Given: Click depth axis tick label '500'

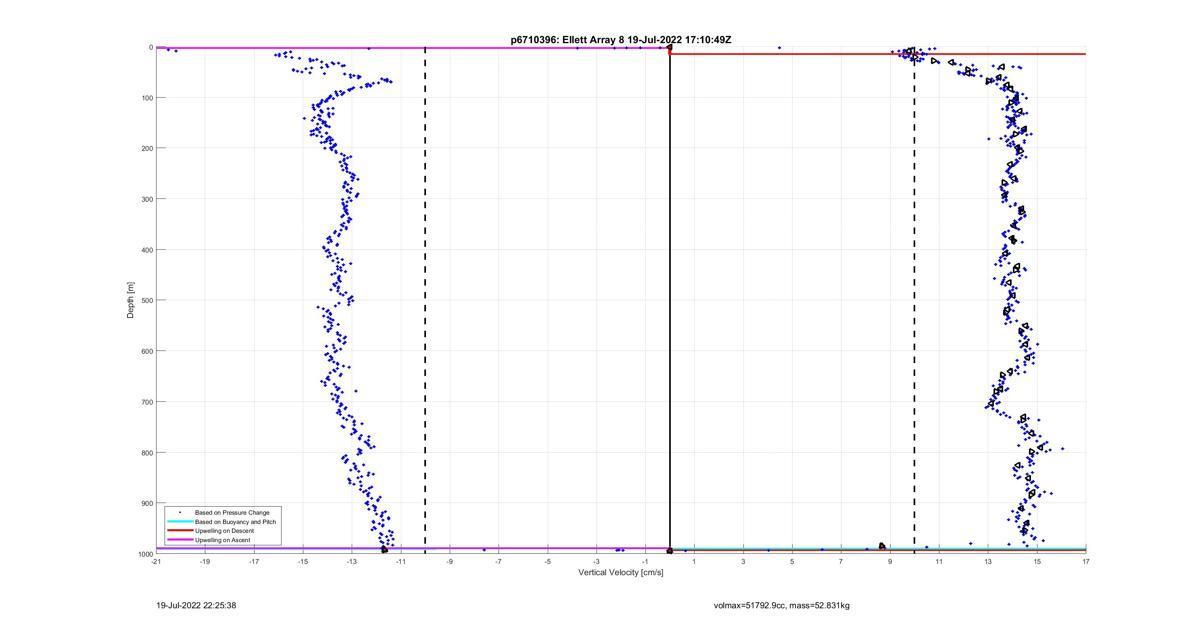Looking at the screenshot, I should [x=146, y=300].
